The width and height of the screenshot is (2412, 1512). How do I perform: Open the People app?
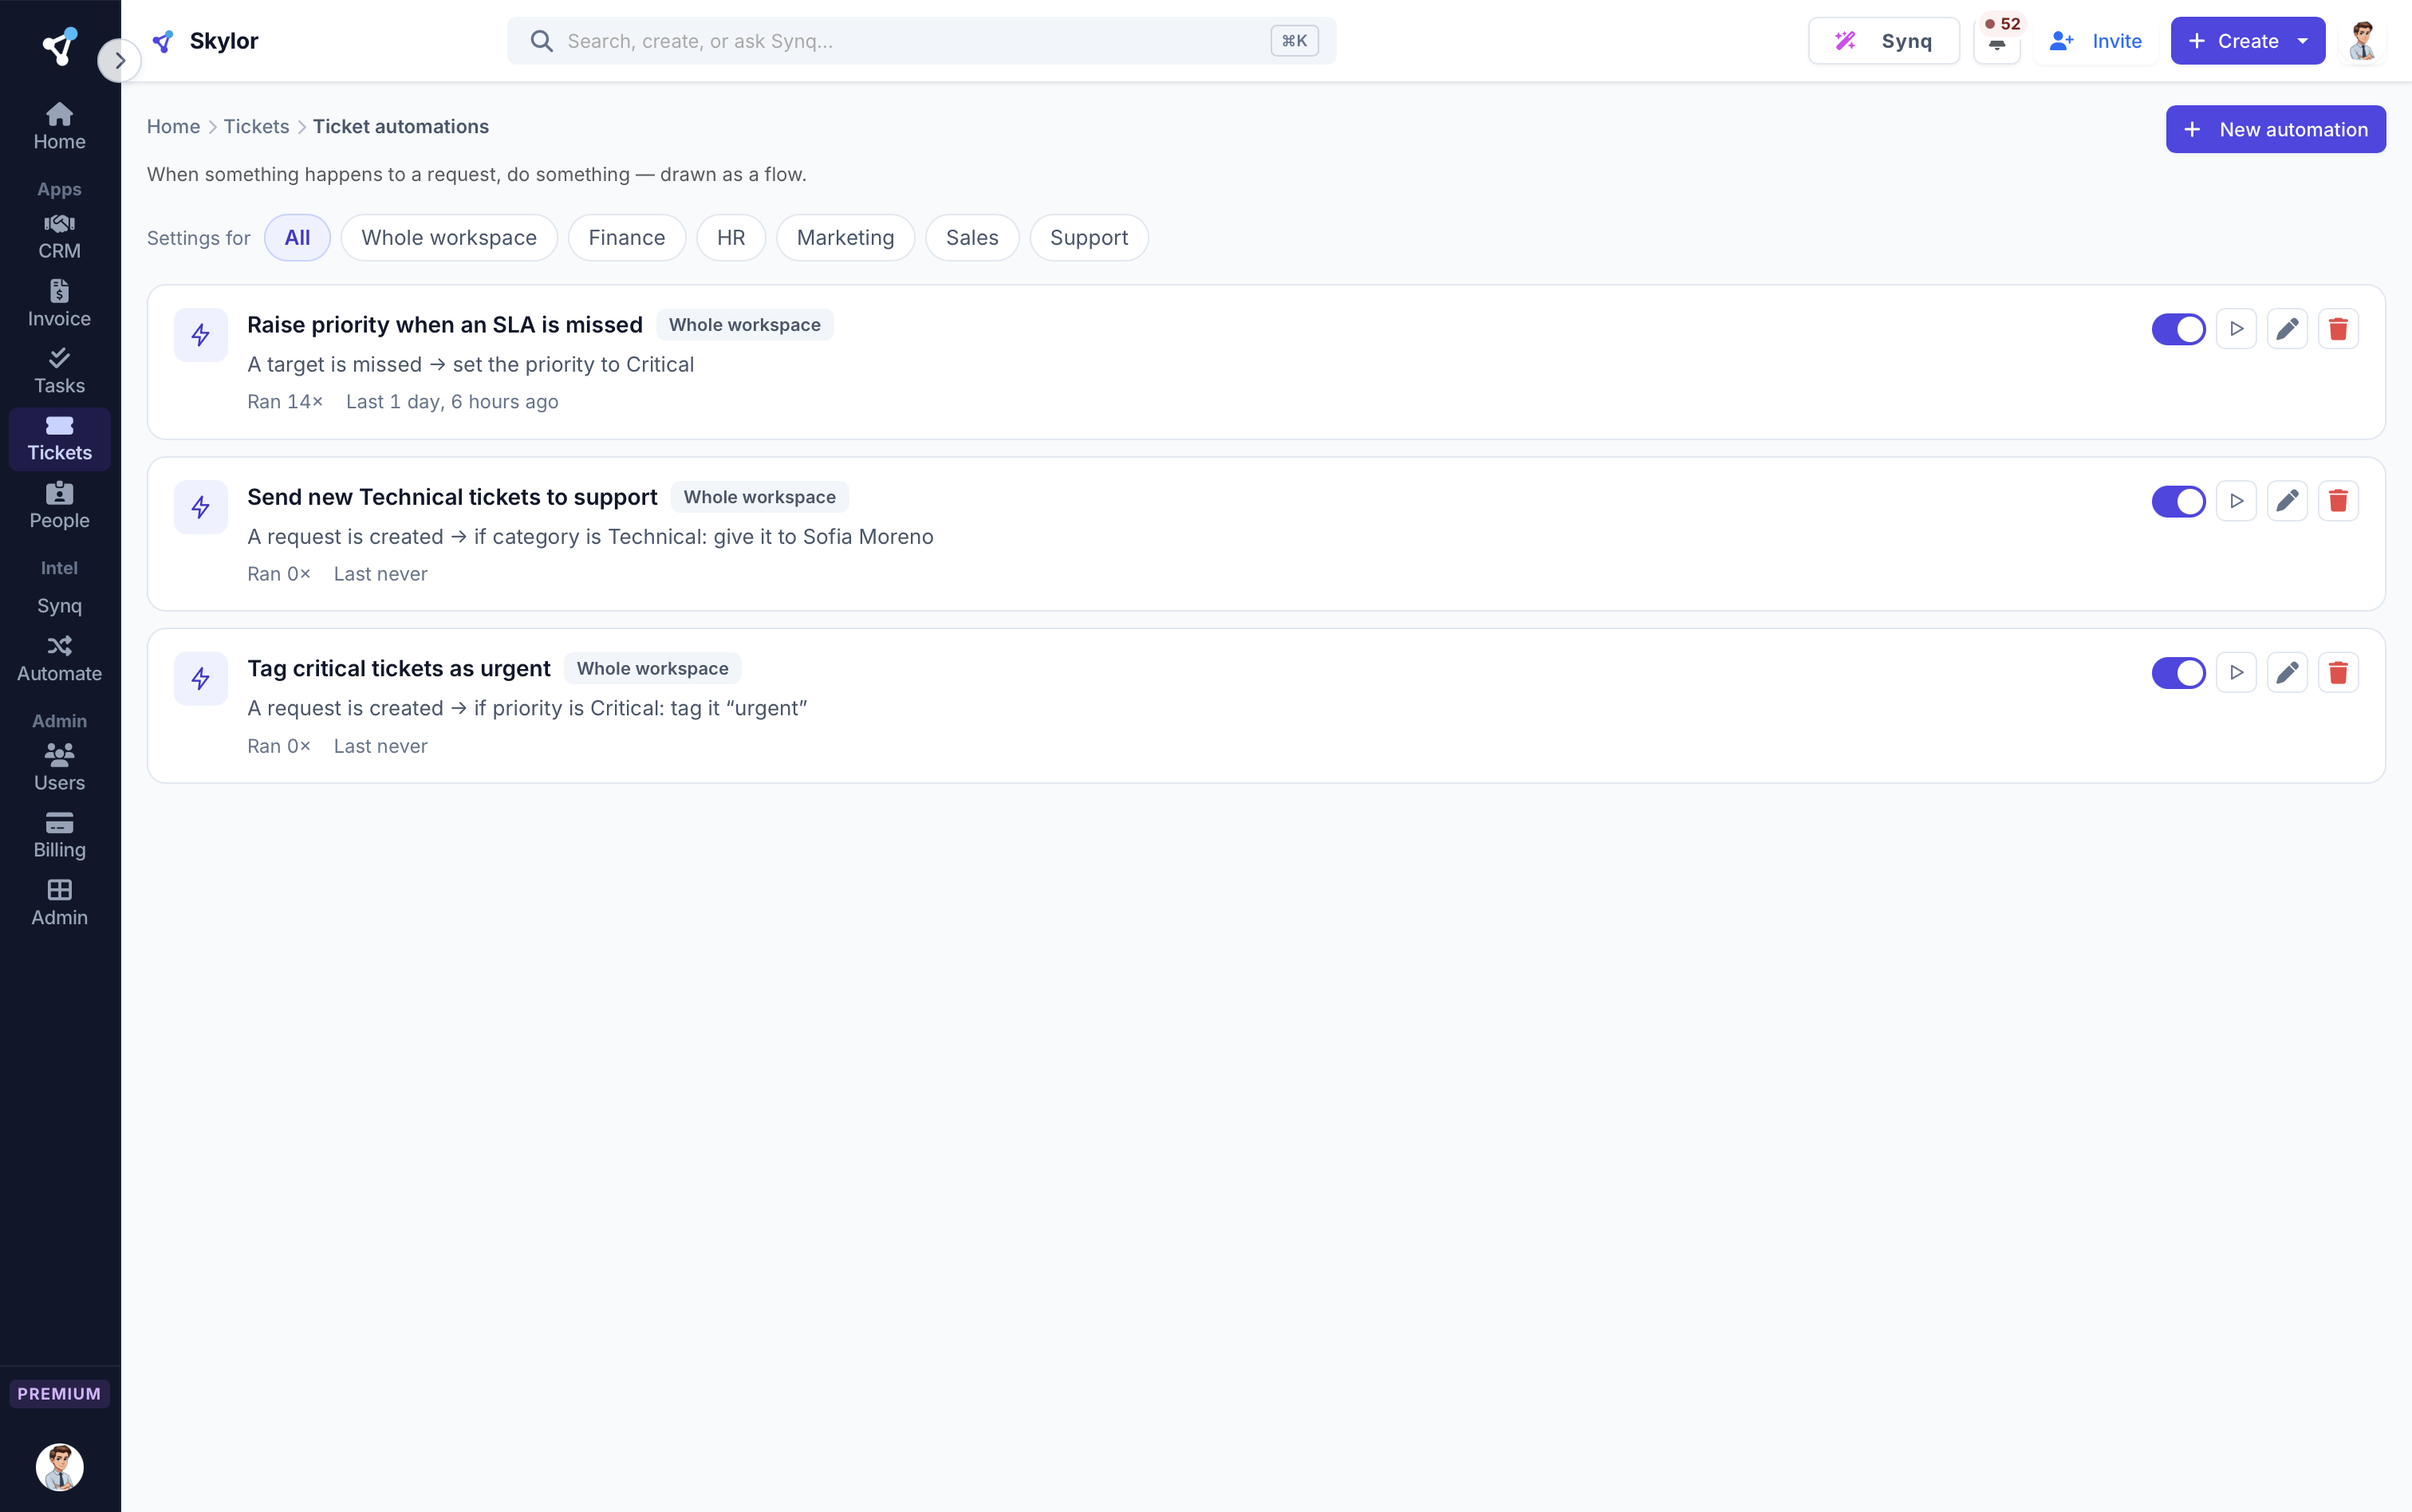point(59,506)
